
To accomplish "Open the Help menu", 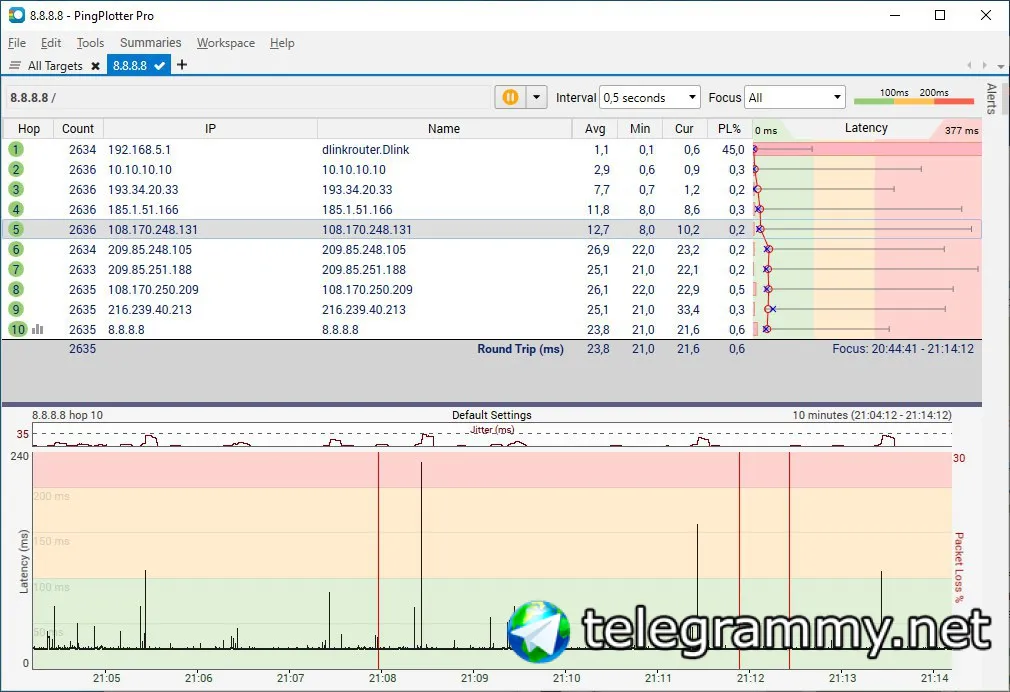I will [282, 43].
